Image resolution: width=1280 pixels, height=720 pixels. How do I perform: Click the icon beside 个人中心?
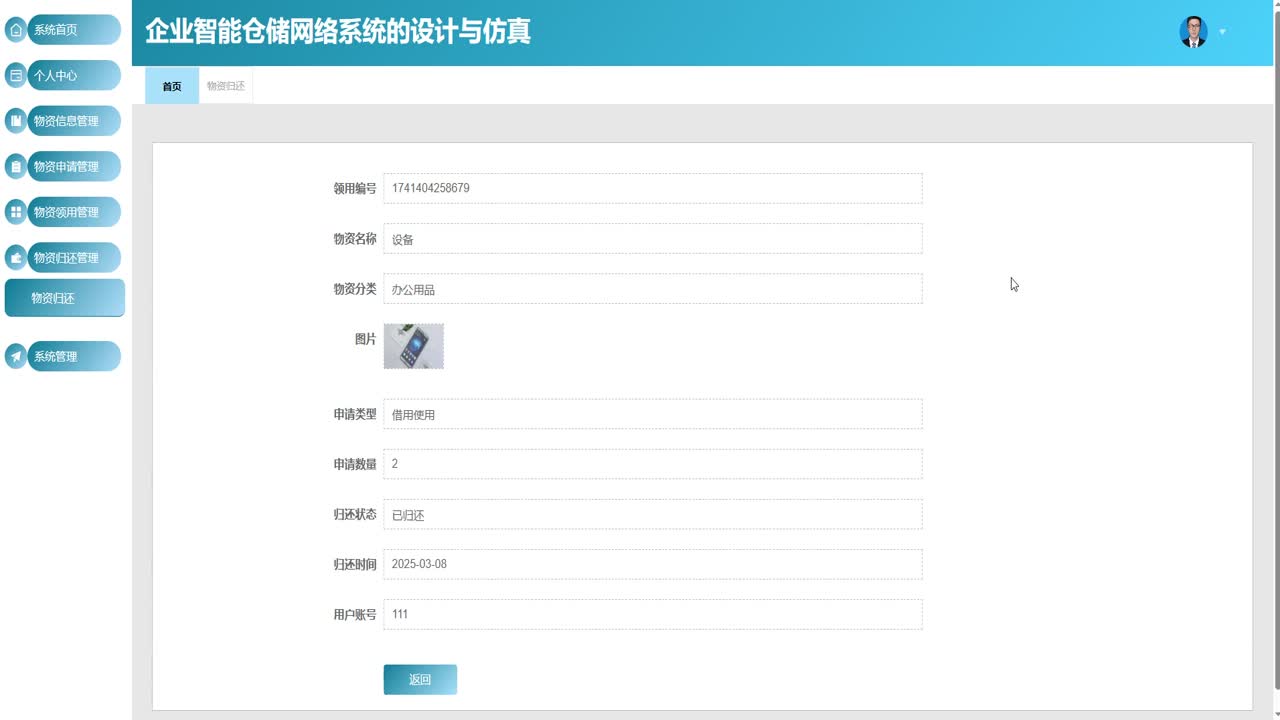[16, 75]
